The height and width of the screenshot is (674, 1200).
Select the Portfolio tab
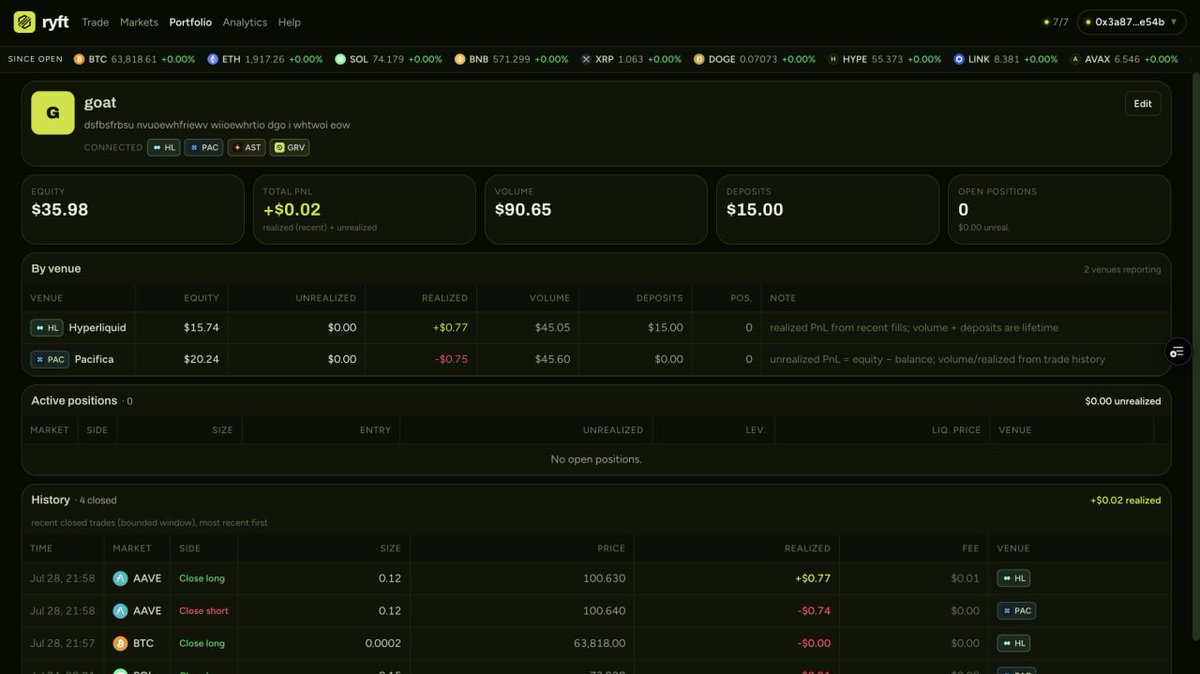pyautogui.click(x=190, y=22)
